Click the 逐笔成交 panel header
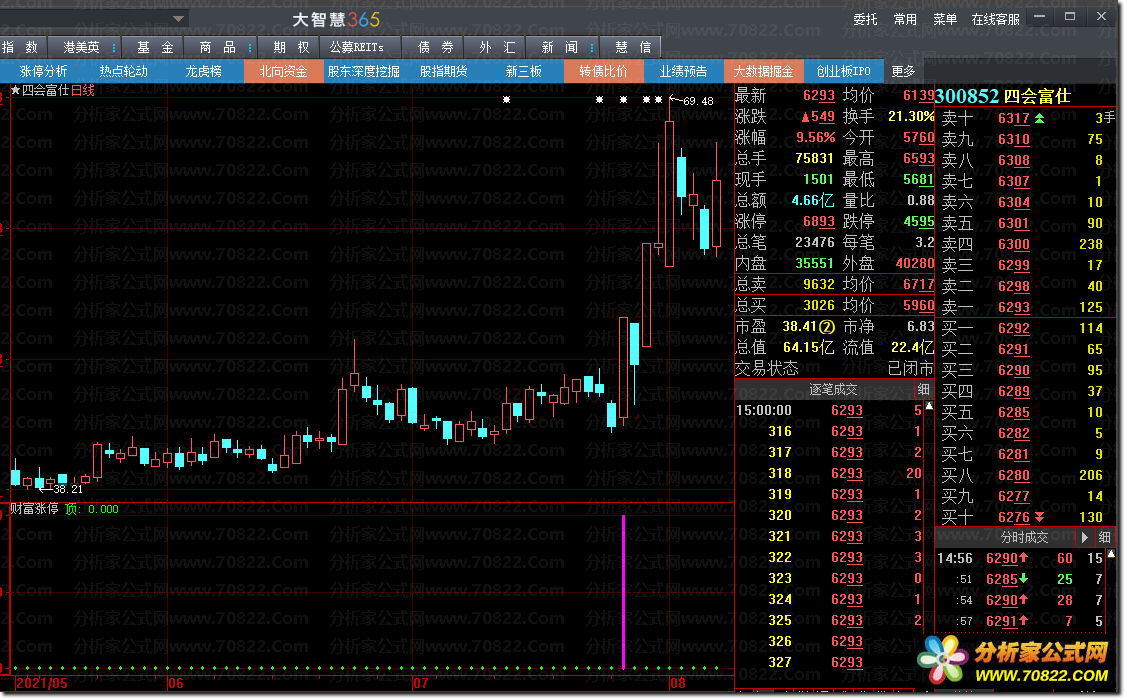 pyautogui.click(x=833, y=390)
